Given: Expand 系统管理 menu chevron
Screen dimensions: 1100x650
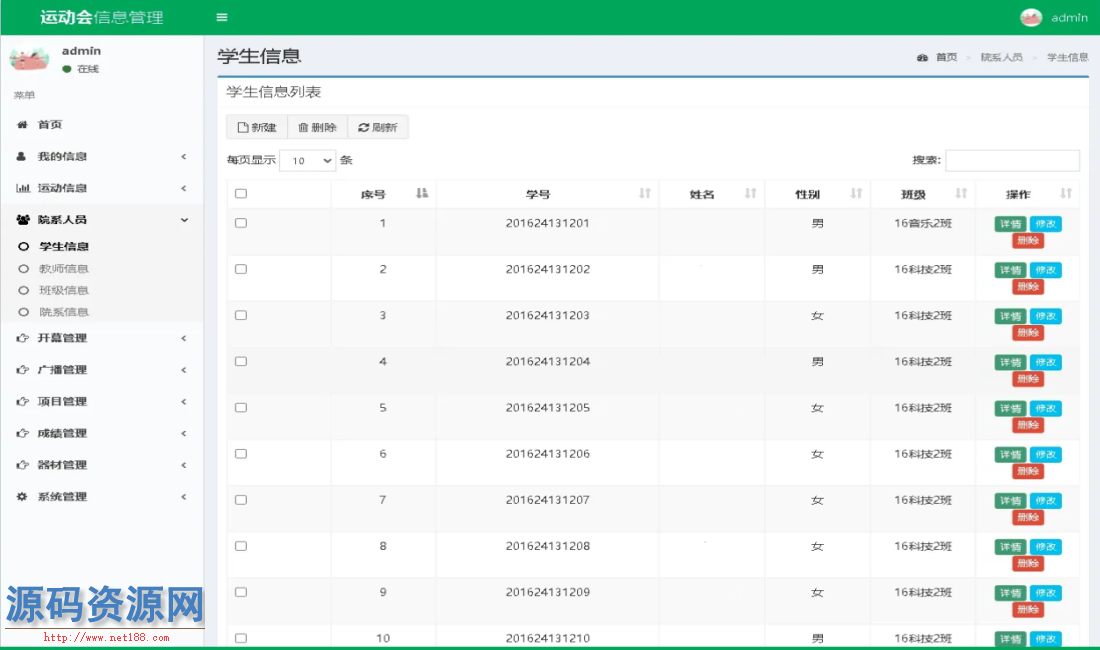Looking at the screenshot, I should 184,496.
